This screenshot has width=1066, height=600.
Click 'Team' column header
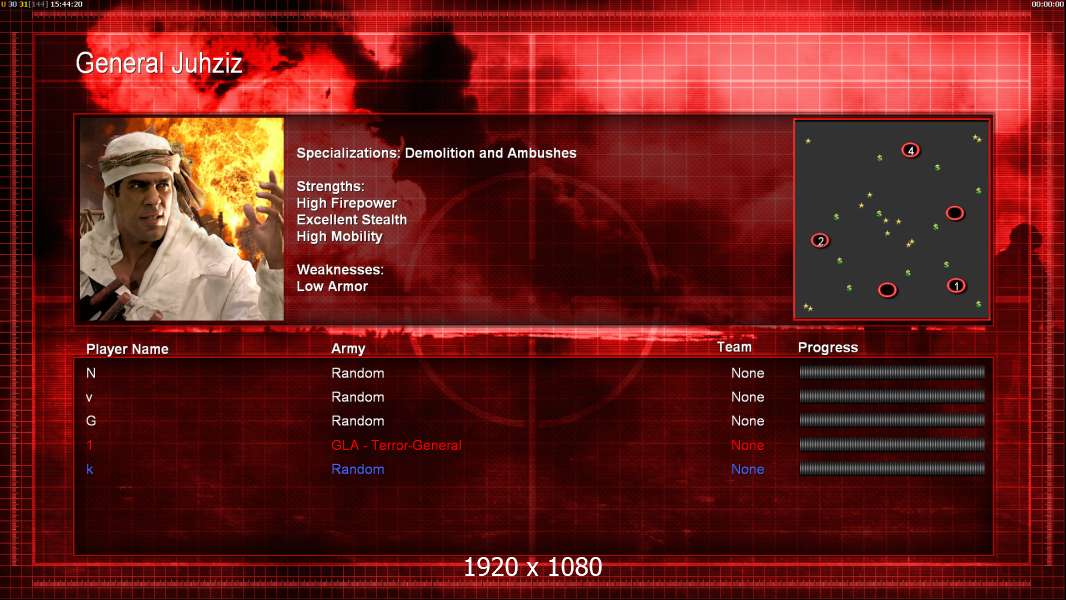point(734,347)
